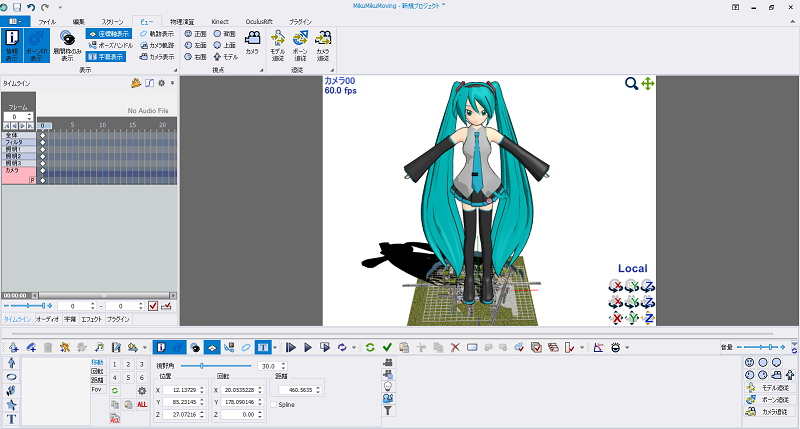Screen dimensions: 800x429
Task: Open the Kinect ribbon tab
Action: (220, 22)
